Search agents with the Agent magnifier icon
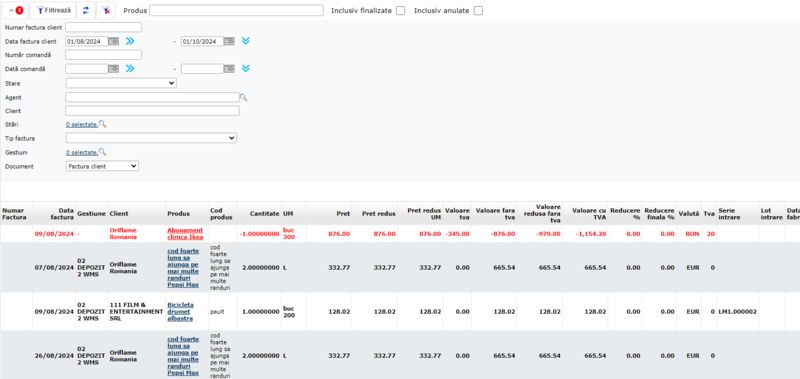 tap(243, 97)
